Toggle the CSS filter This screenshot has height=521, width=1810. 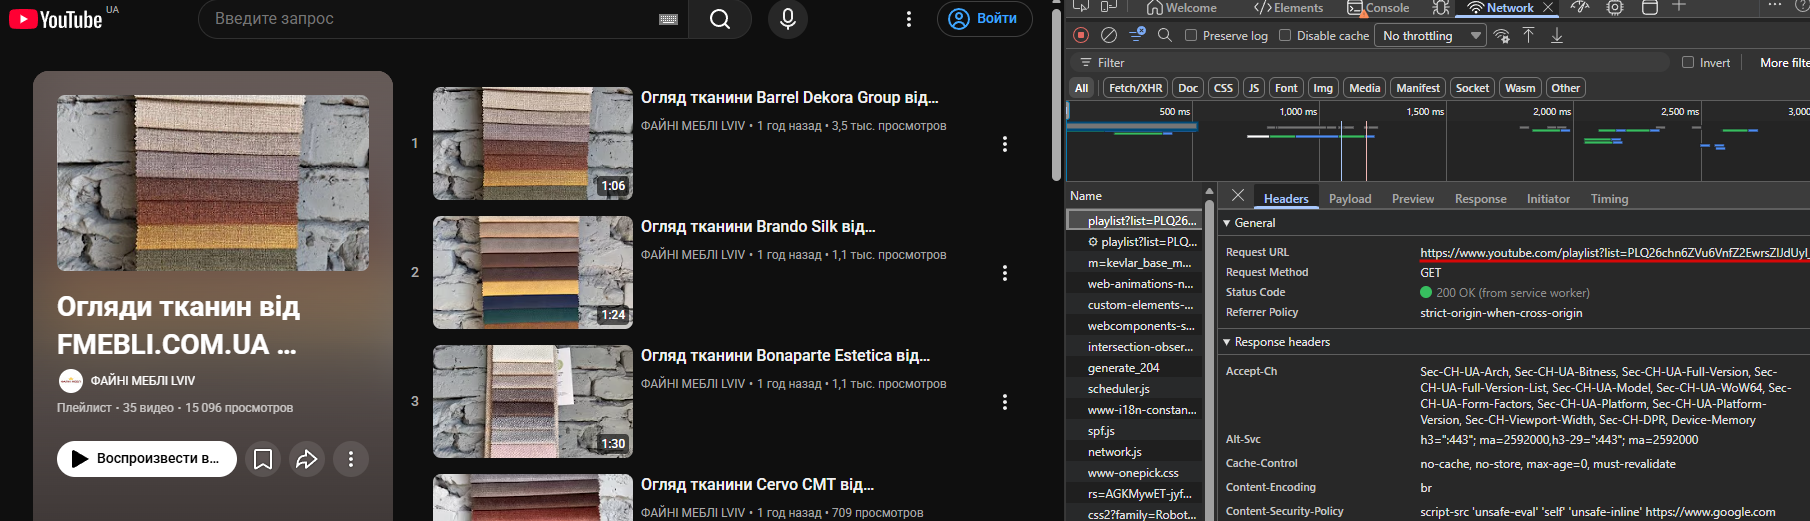1223,88
